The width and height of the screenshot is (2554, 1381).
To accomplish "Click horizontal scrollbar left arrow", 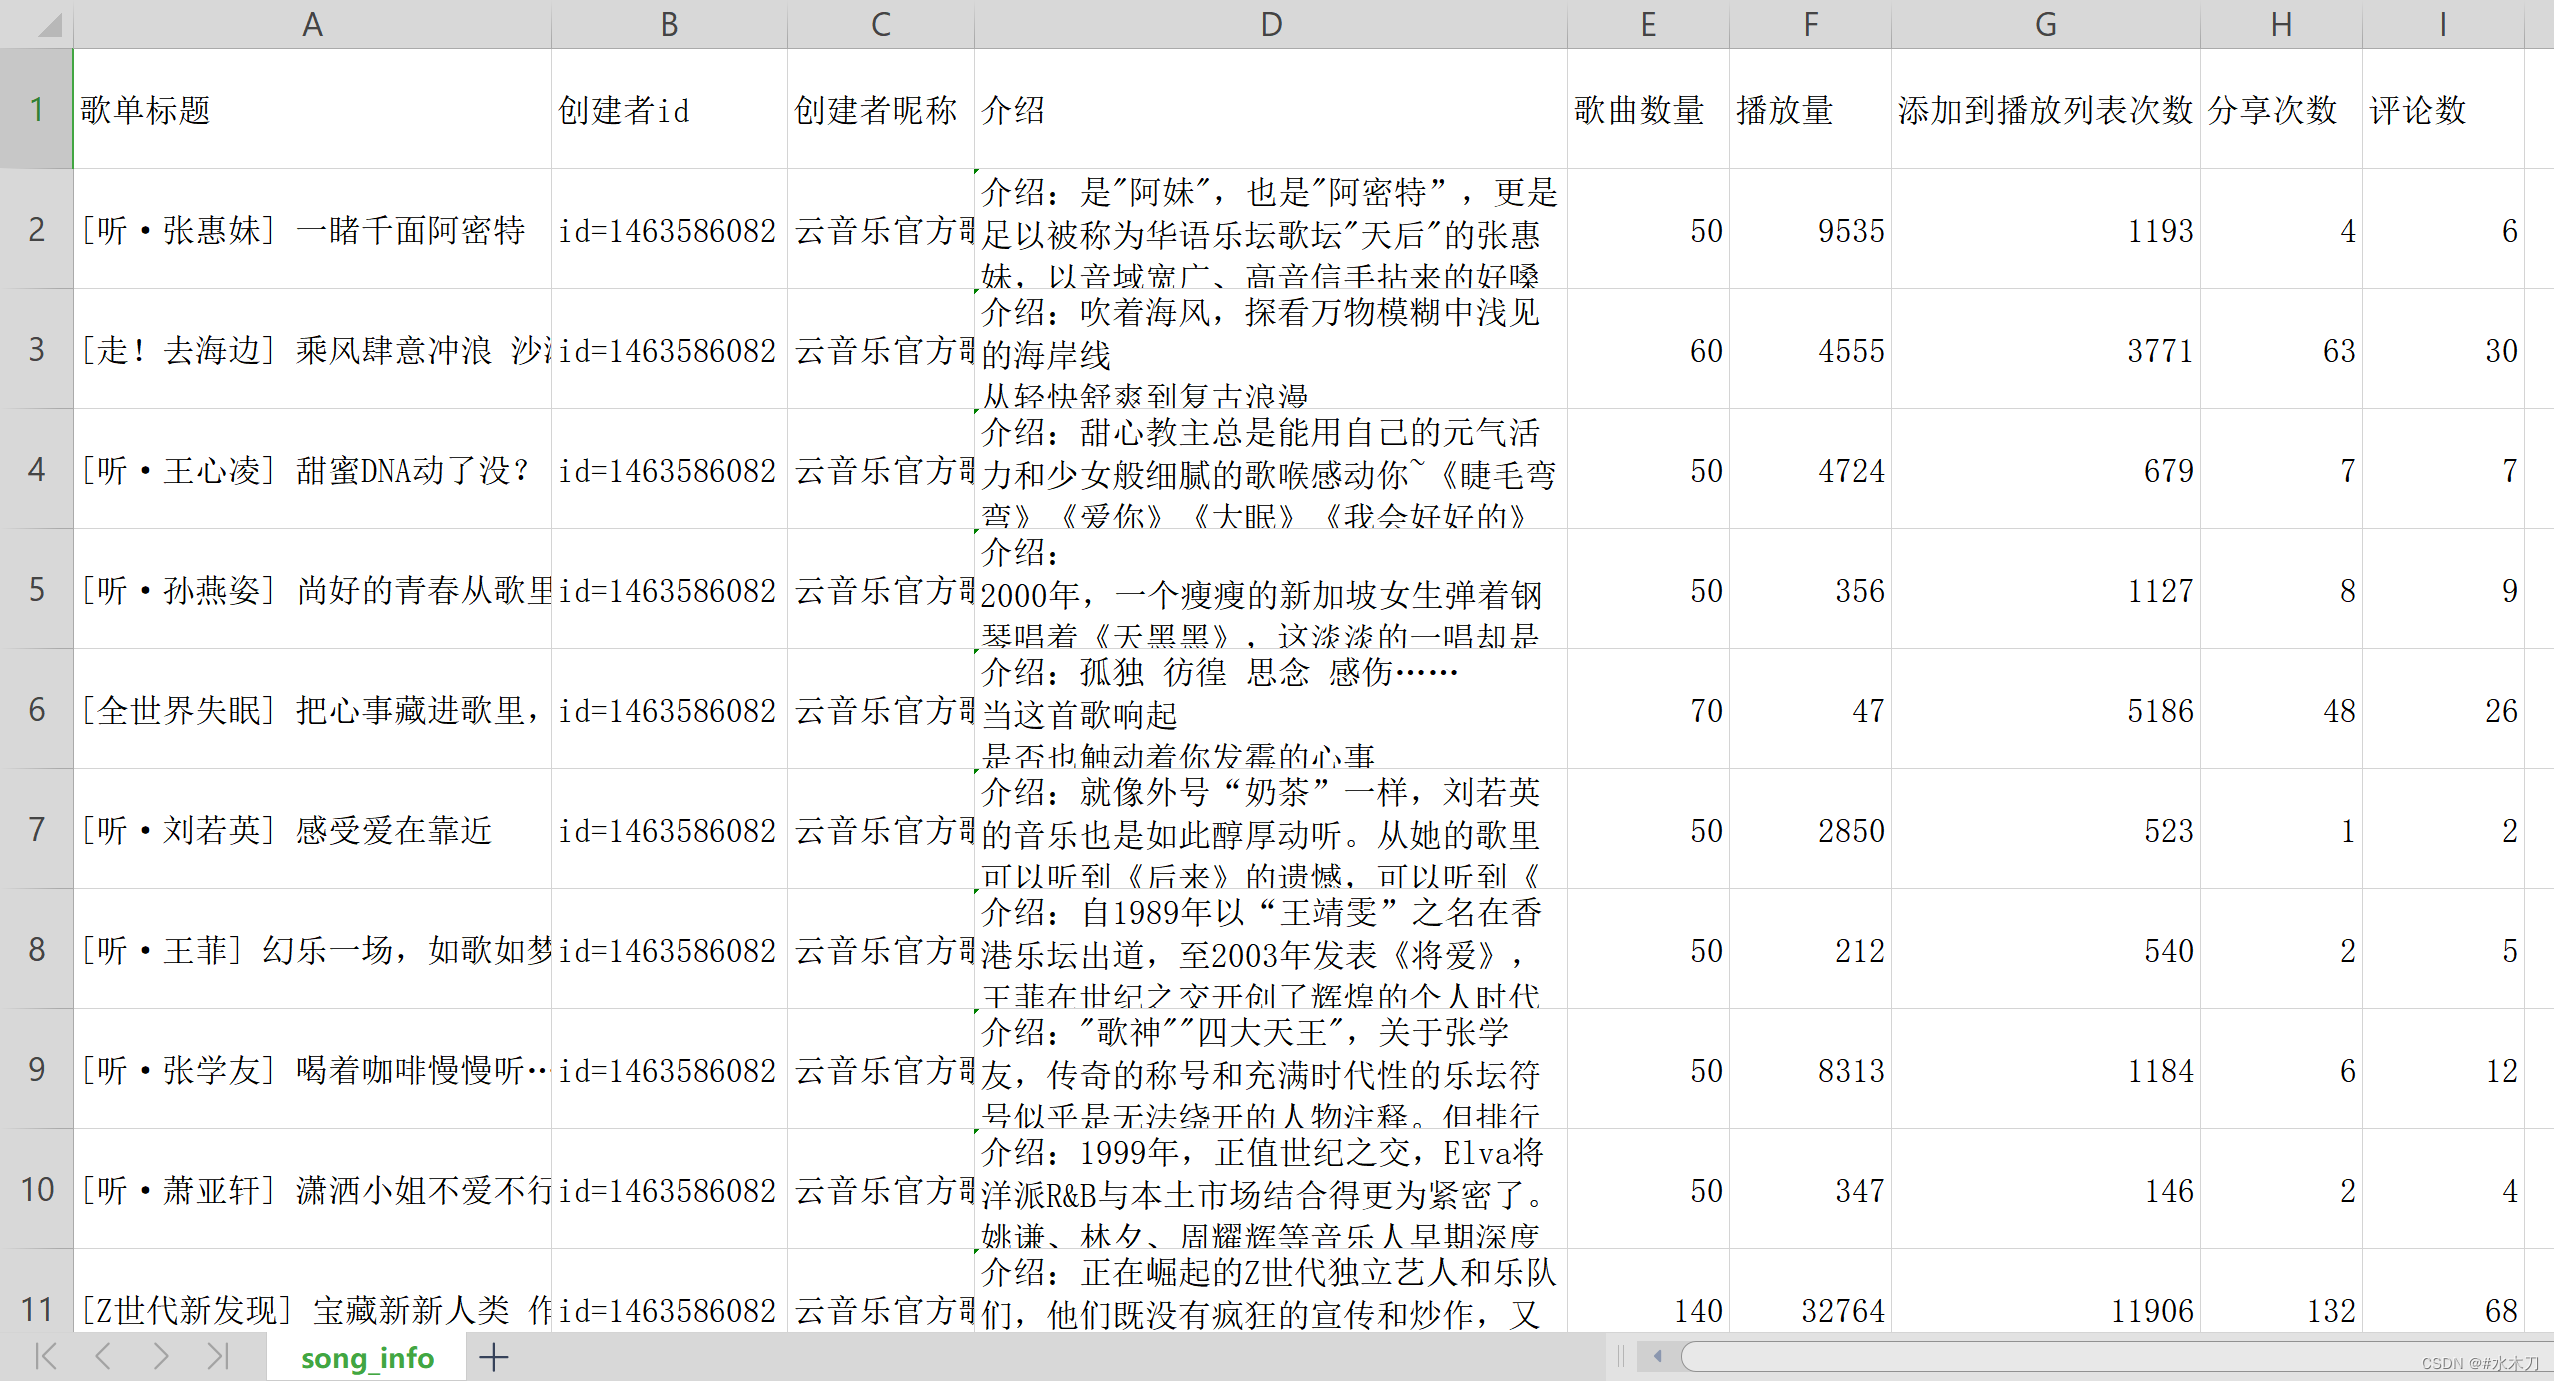I will tap(1657, 1357).
